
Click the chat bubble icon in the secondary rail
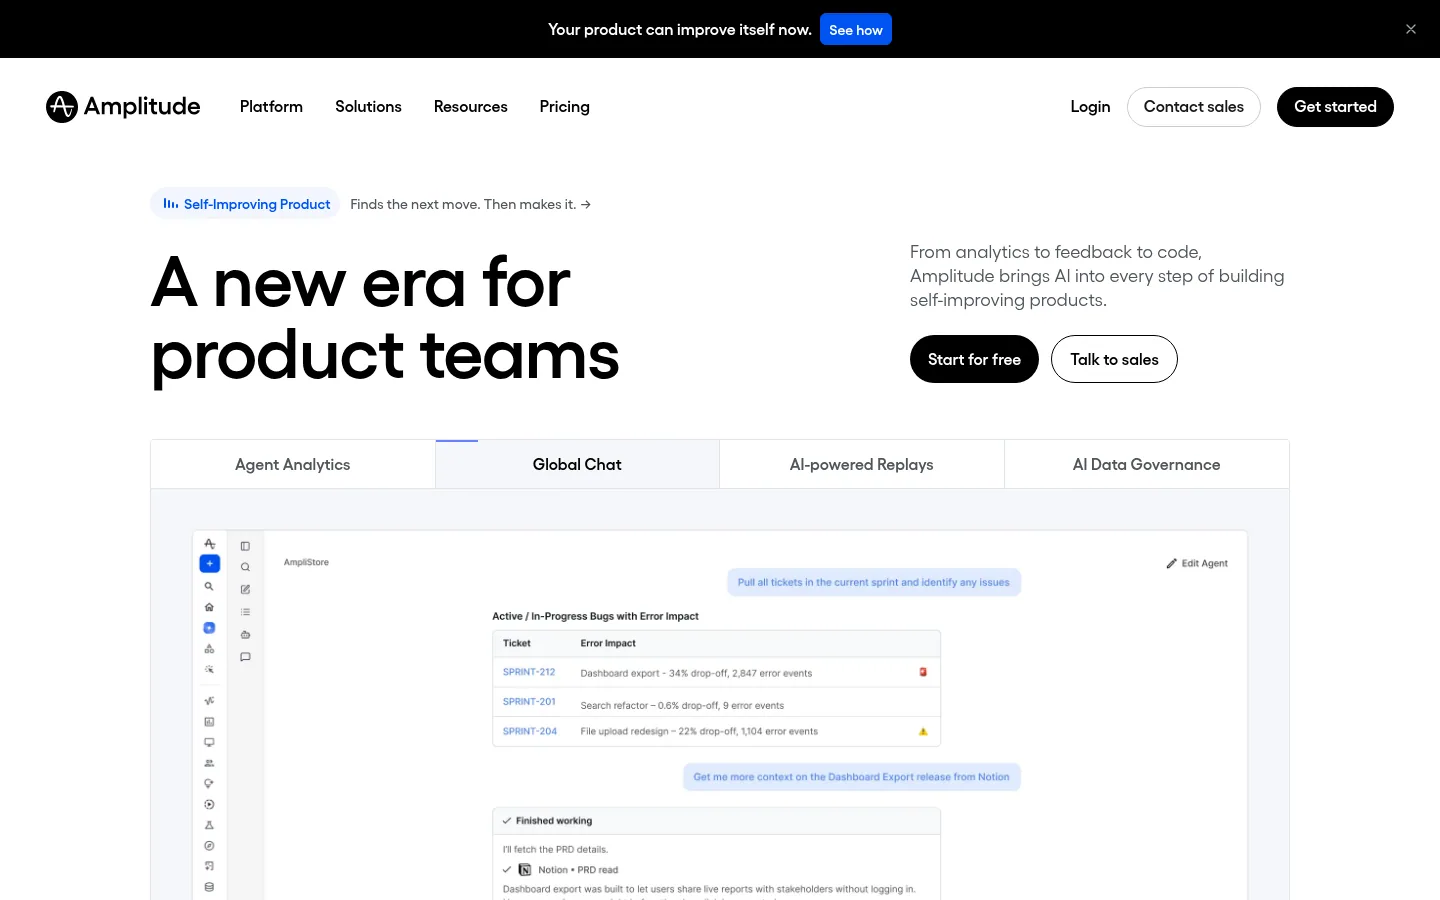point(245,657)
